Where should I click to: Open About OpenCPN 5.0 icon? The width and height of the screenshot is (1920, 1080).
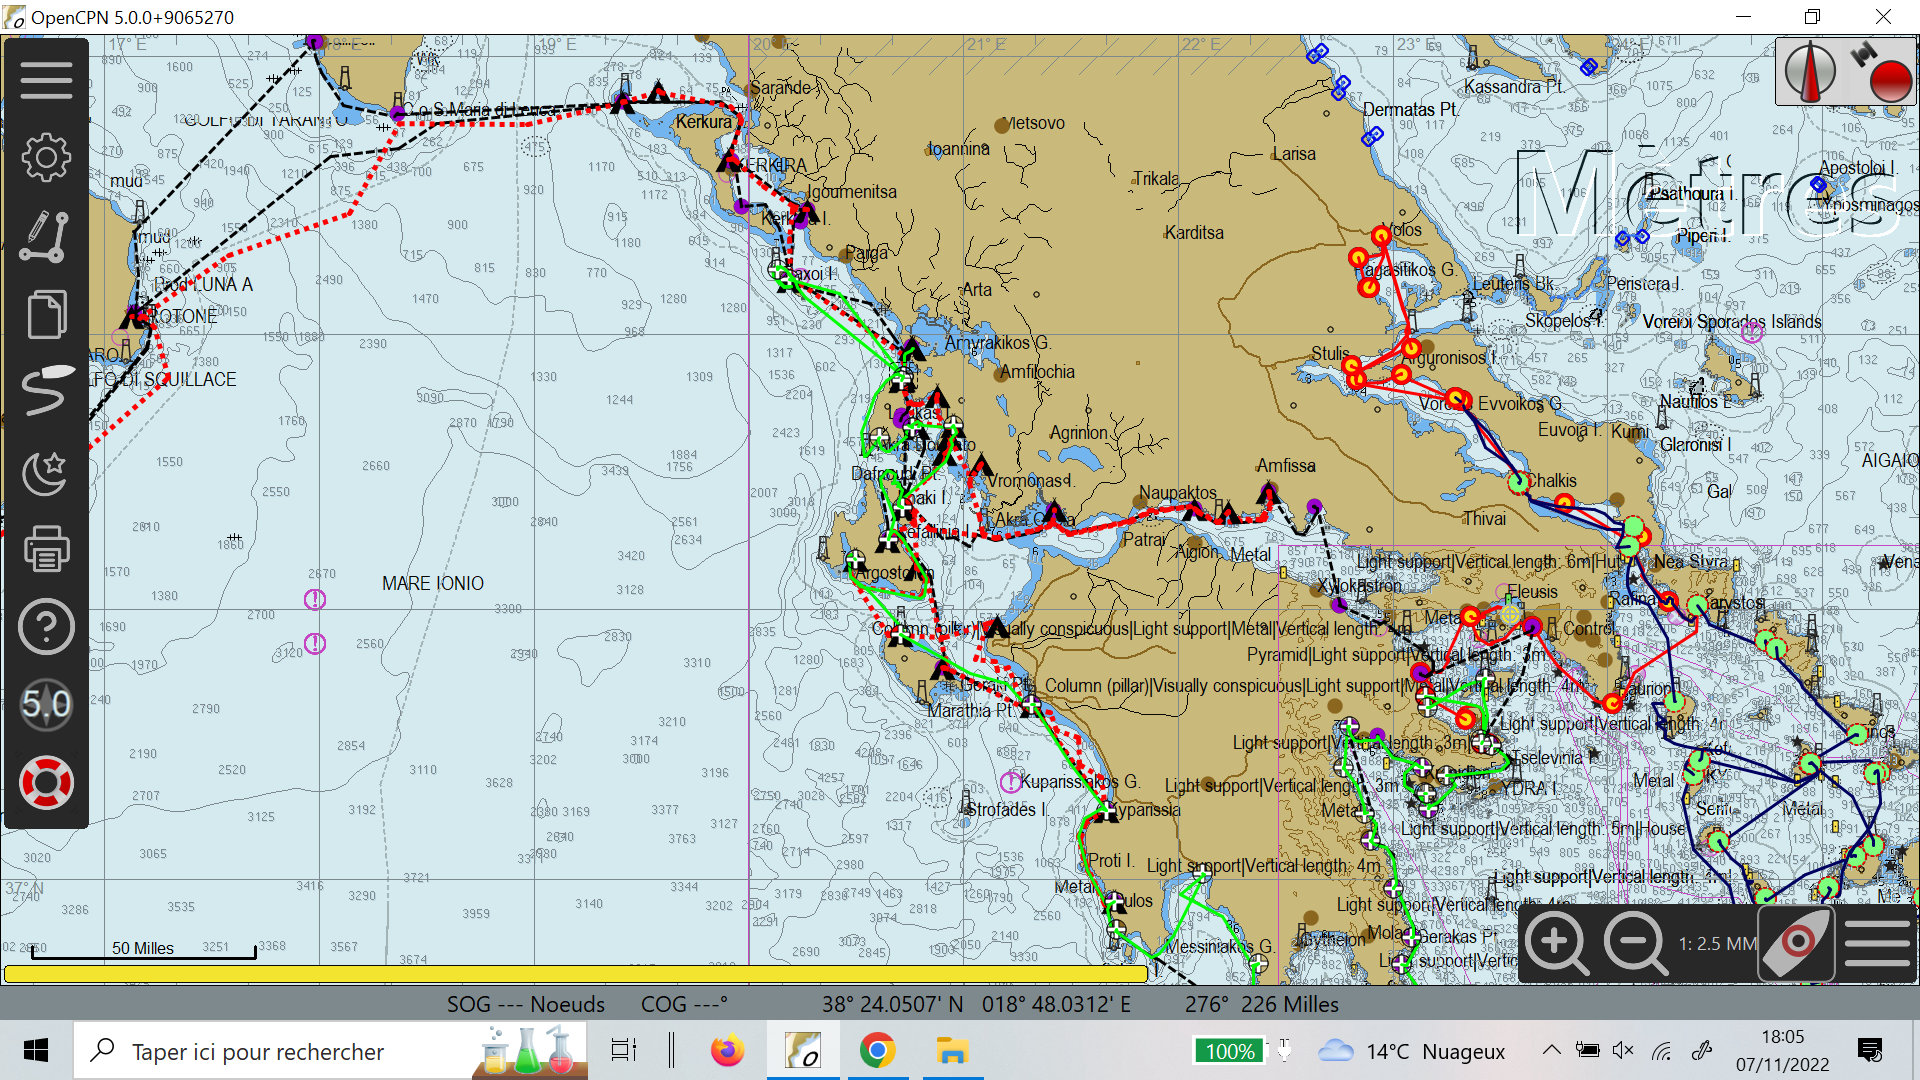46,705
